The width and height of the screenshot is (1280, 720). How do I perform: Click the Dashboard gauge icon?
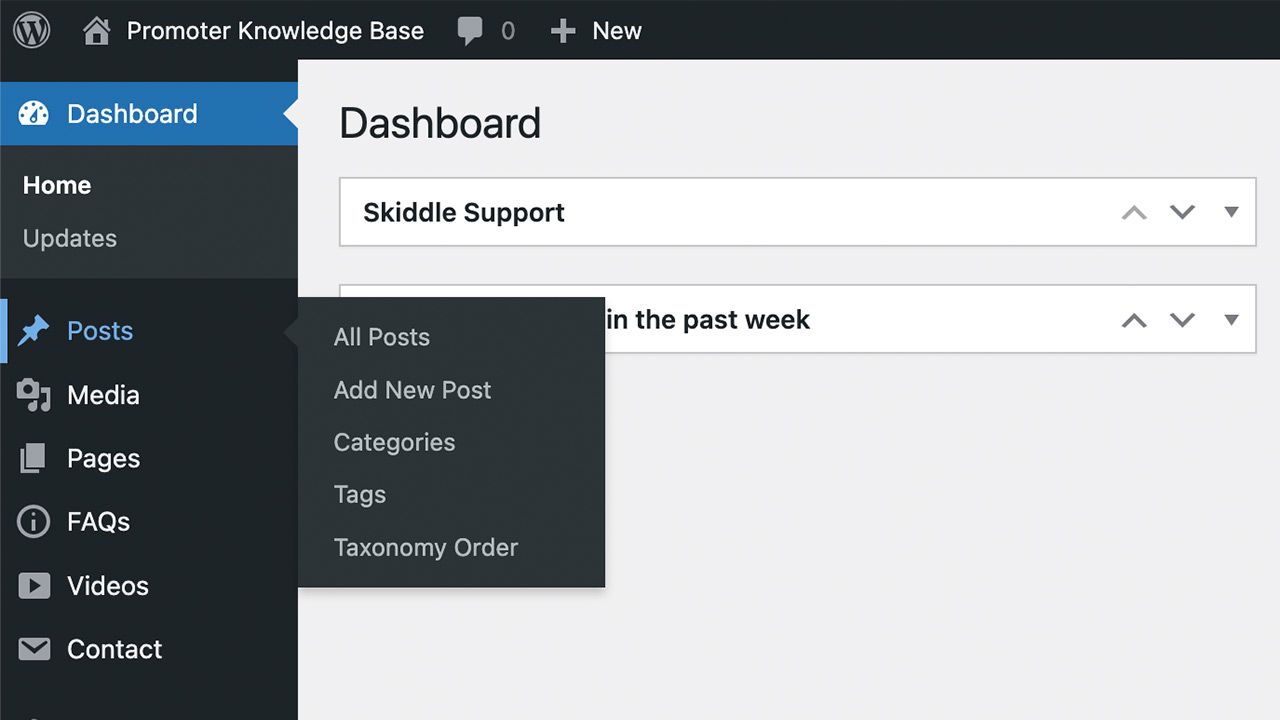pyautogui.click(x=34, y=114)
